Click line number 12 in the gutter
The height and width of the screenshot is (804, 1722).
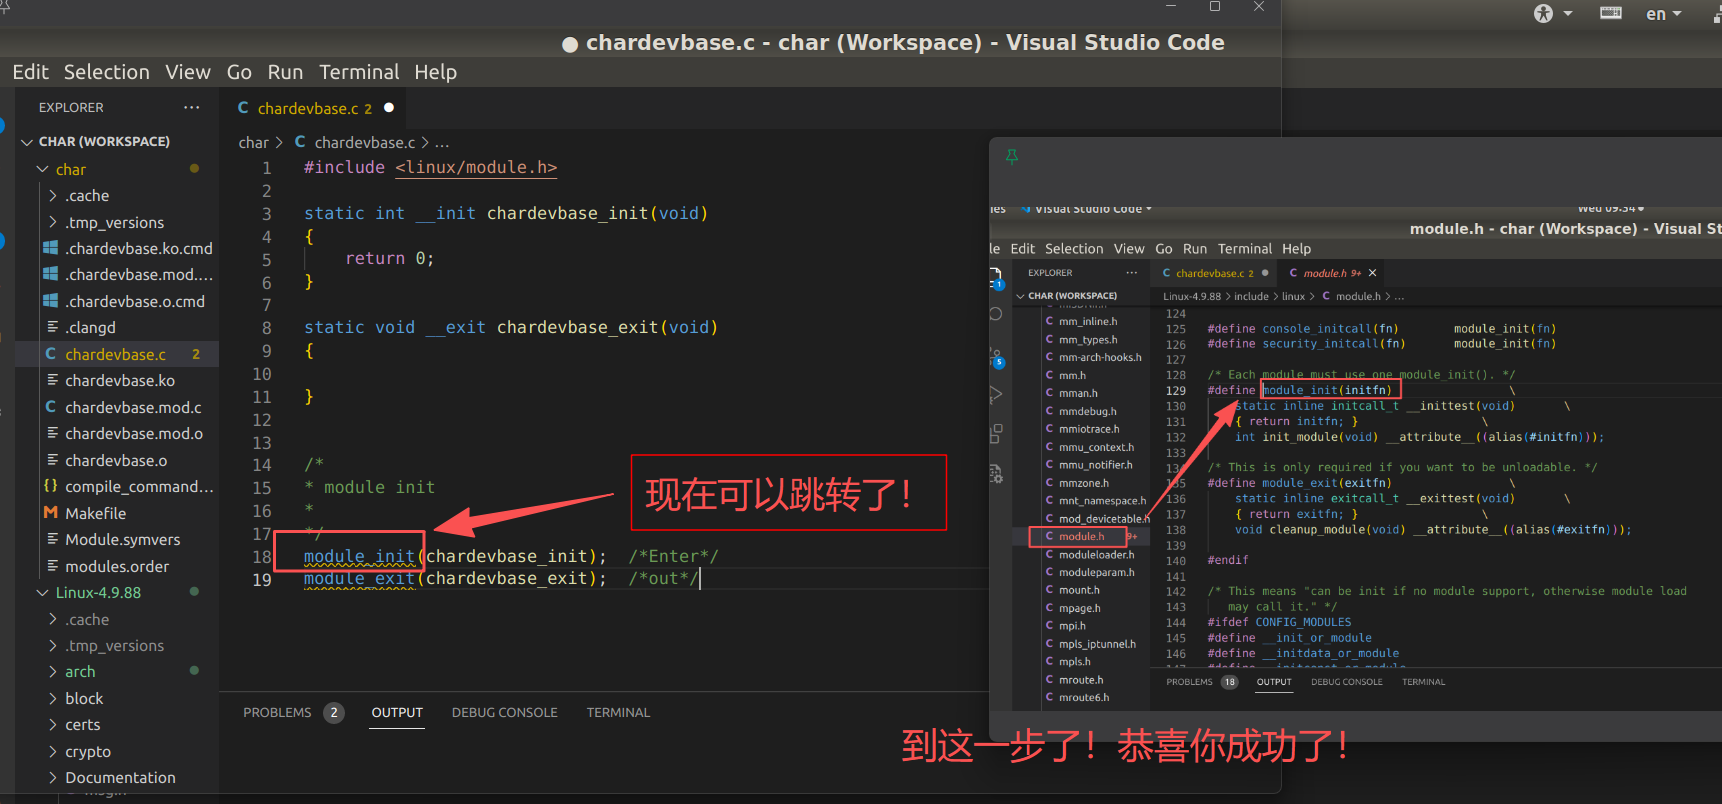262,420
